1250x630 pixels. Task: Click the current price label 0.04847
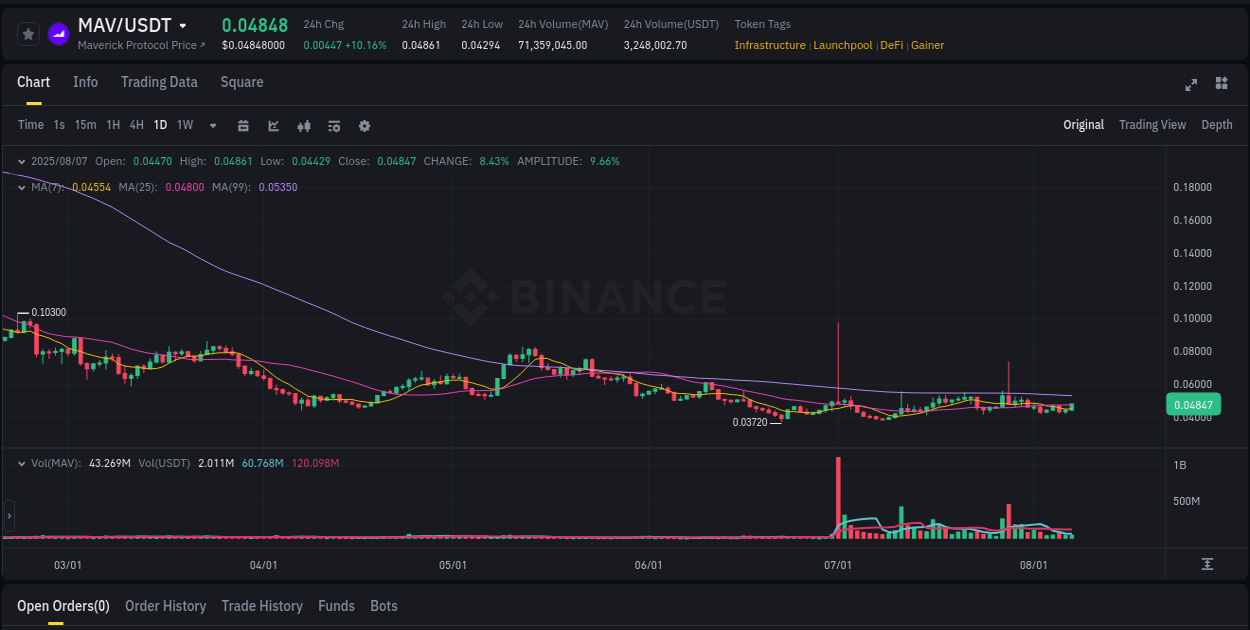[1194, 404]
